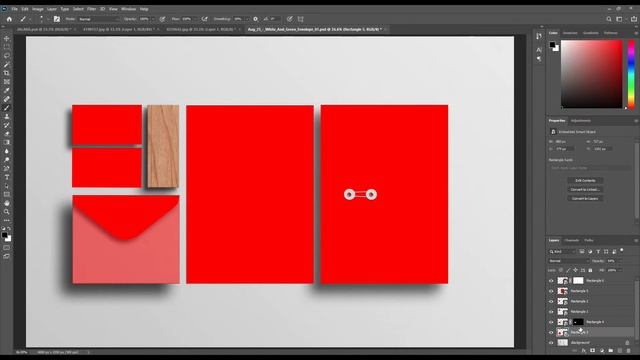Select the Clone Stamp tool
640x360 pixels.
pyautogui.click(x=7, y=116)
